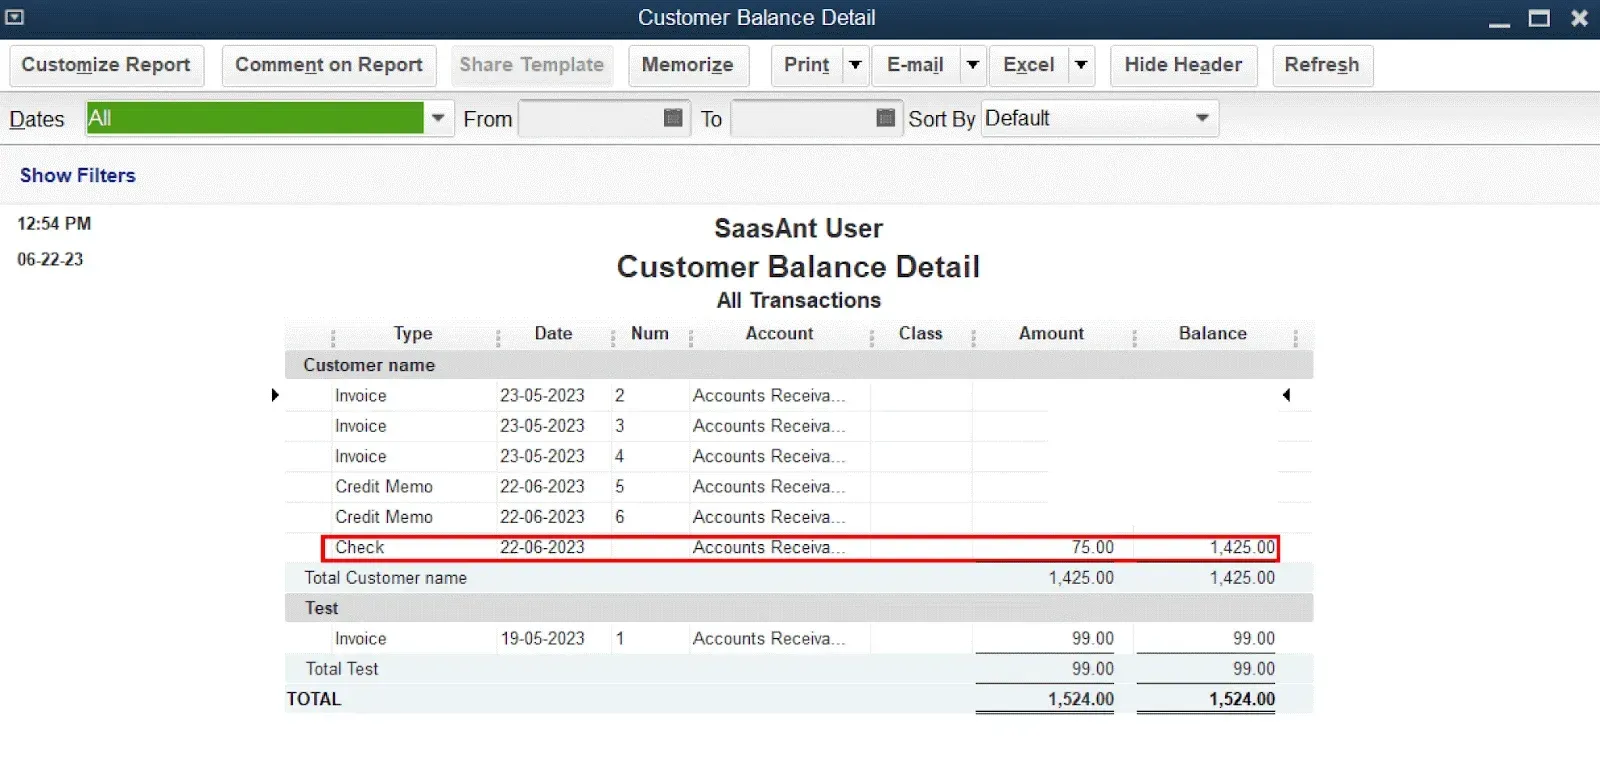Open the To date calendar picker
The image size is (1600, 766).
tap(885, 118)
